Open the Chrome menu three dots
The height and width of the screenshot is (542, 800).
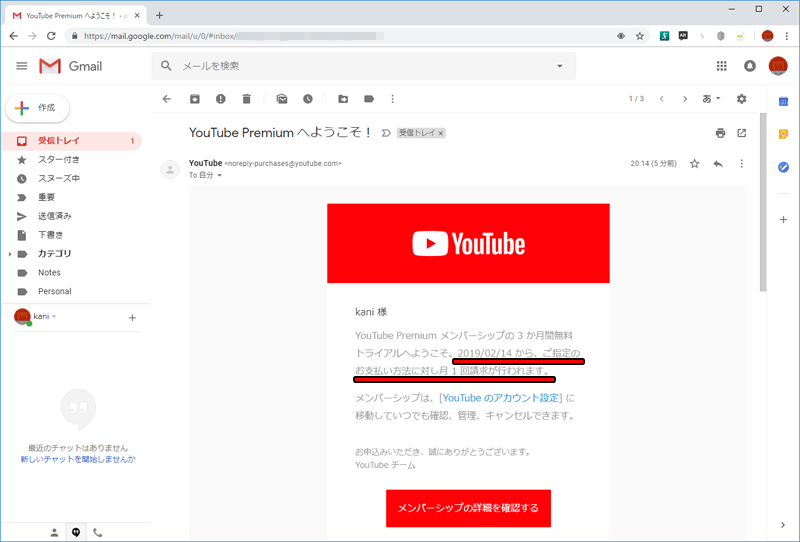pyautogui.click(x=786, y=36)
